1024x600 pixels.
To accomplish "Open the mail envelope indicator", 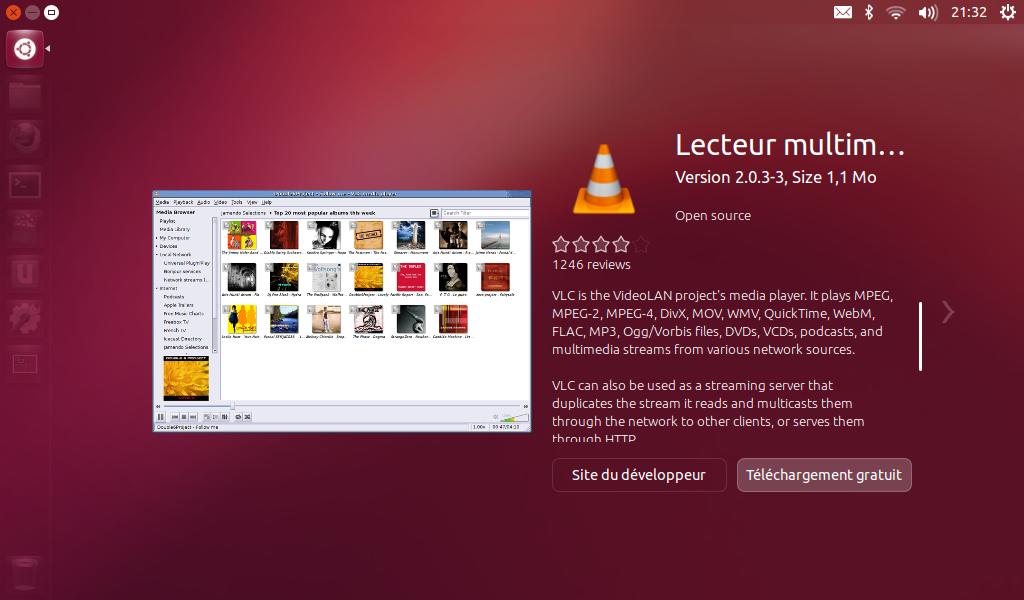I will [x=842, y=12].
